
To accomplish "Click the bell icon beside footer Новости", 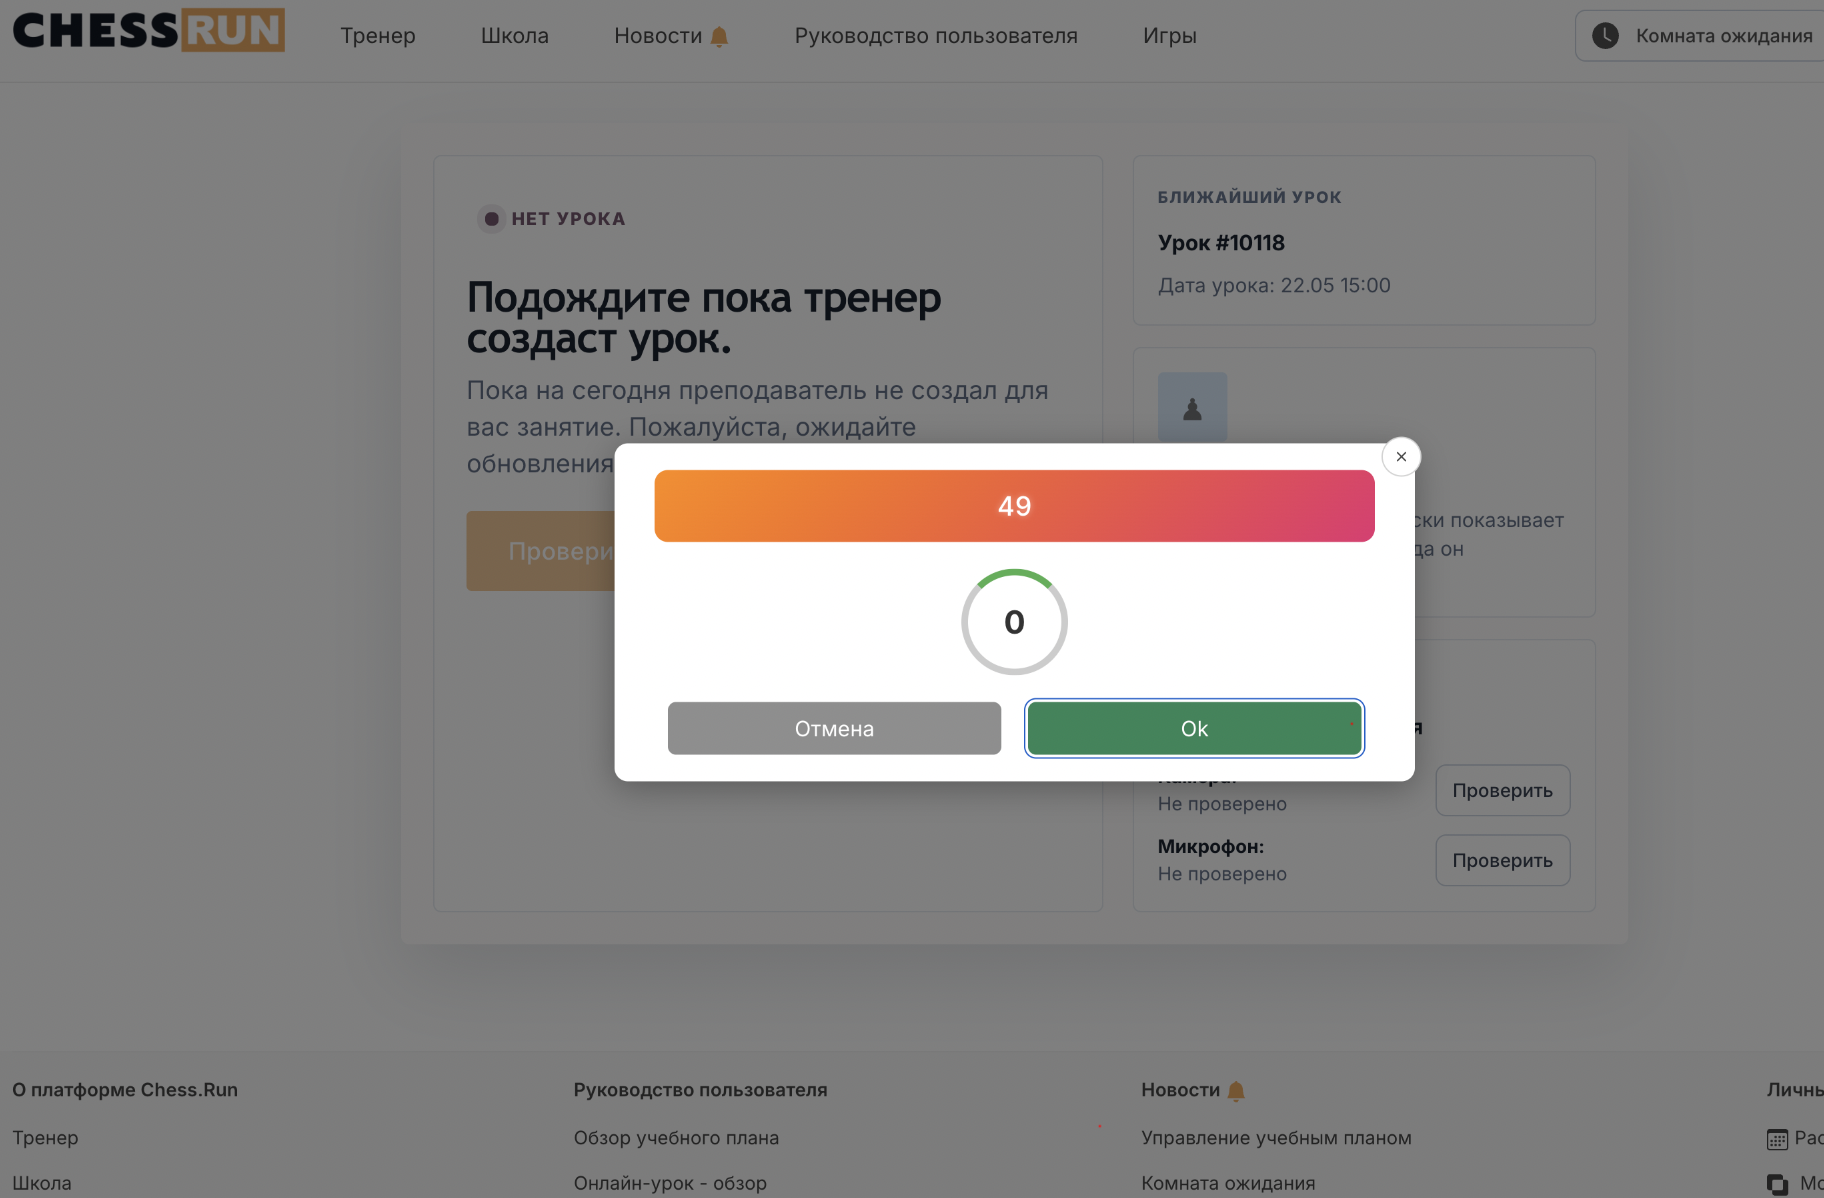I will click(x=1236, y=1091).
